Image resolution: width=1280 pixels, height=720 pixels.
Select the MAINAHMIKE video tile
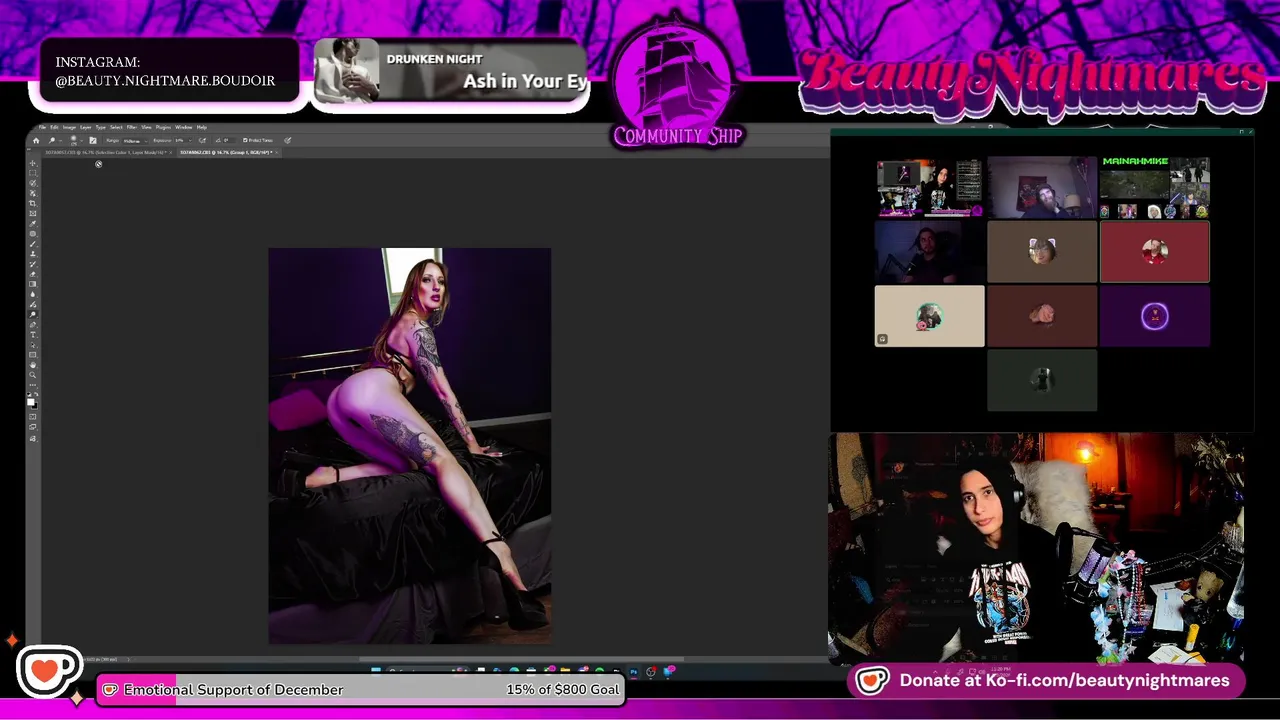1154,187
